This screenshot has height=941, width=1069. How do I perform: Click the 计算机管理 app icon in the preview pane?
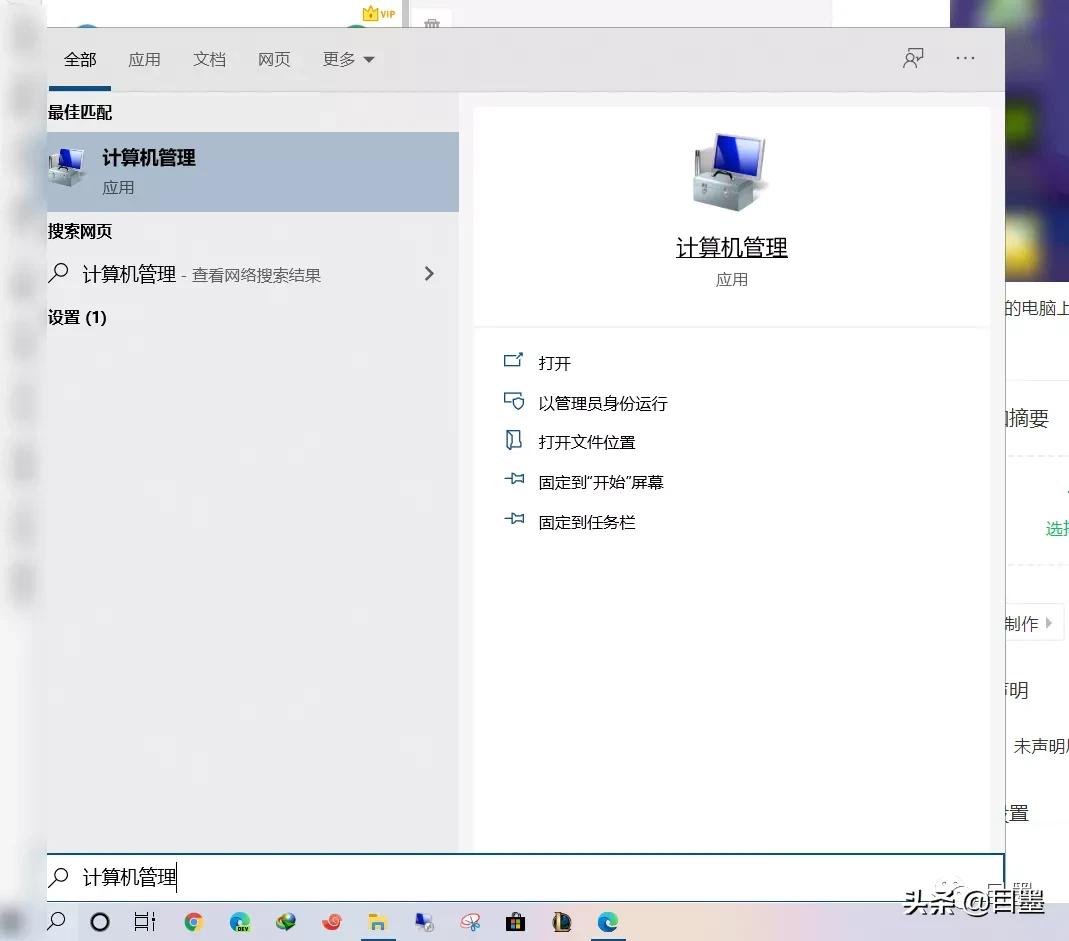pyautogui.click(x=730, y=170)
